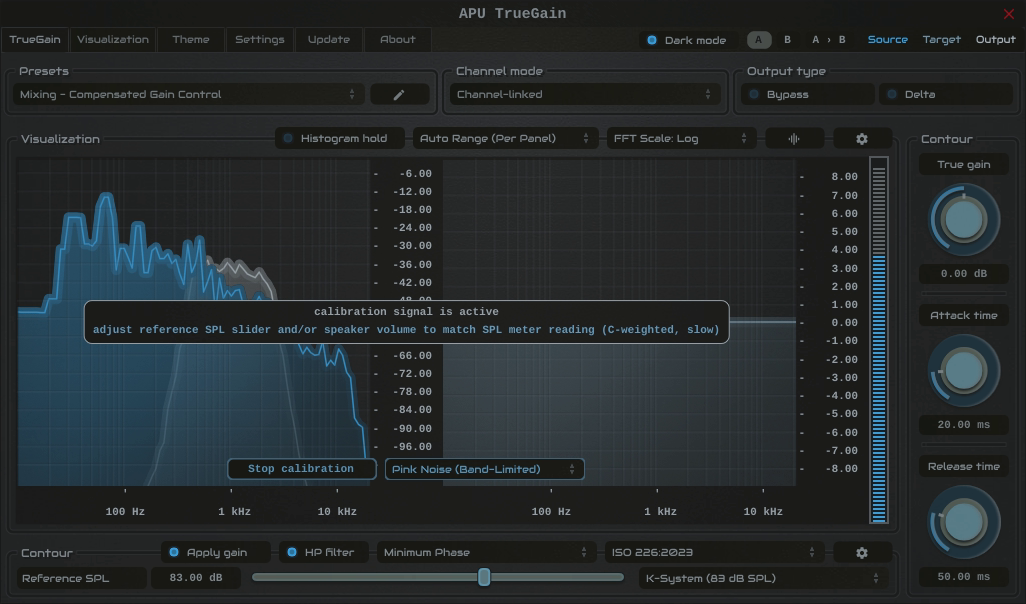Open the Presets dropdown list
Image resolution: width=1026 pixels, height=604 pixels.
(188, 95)
